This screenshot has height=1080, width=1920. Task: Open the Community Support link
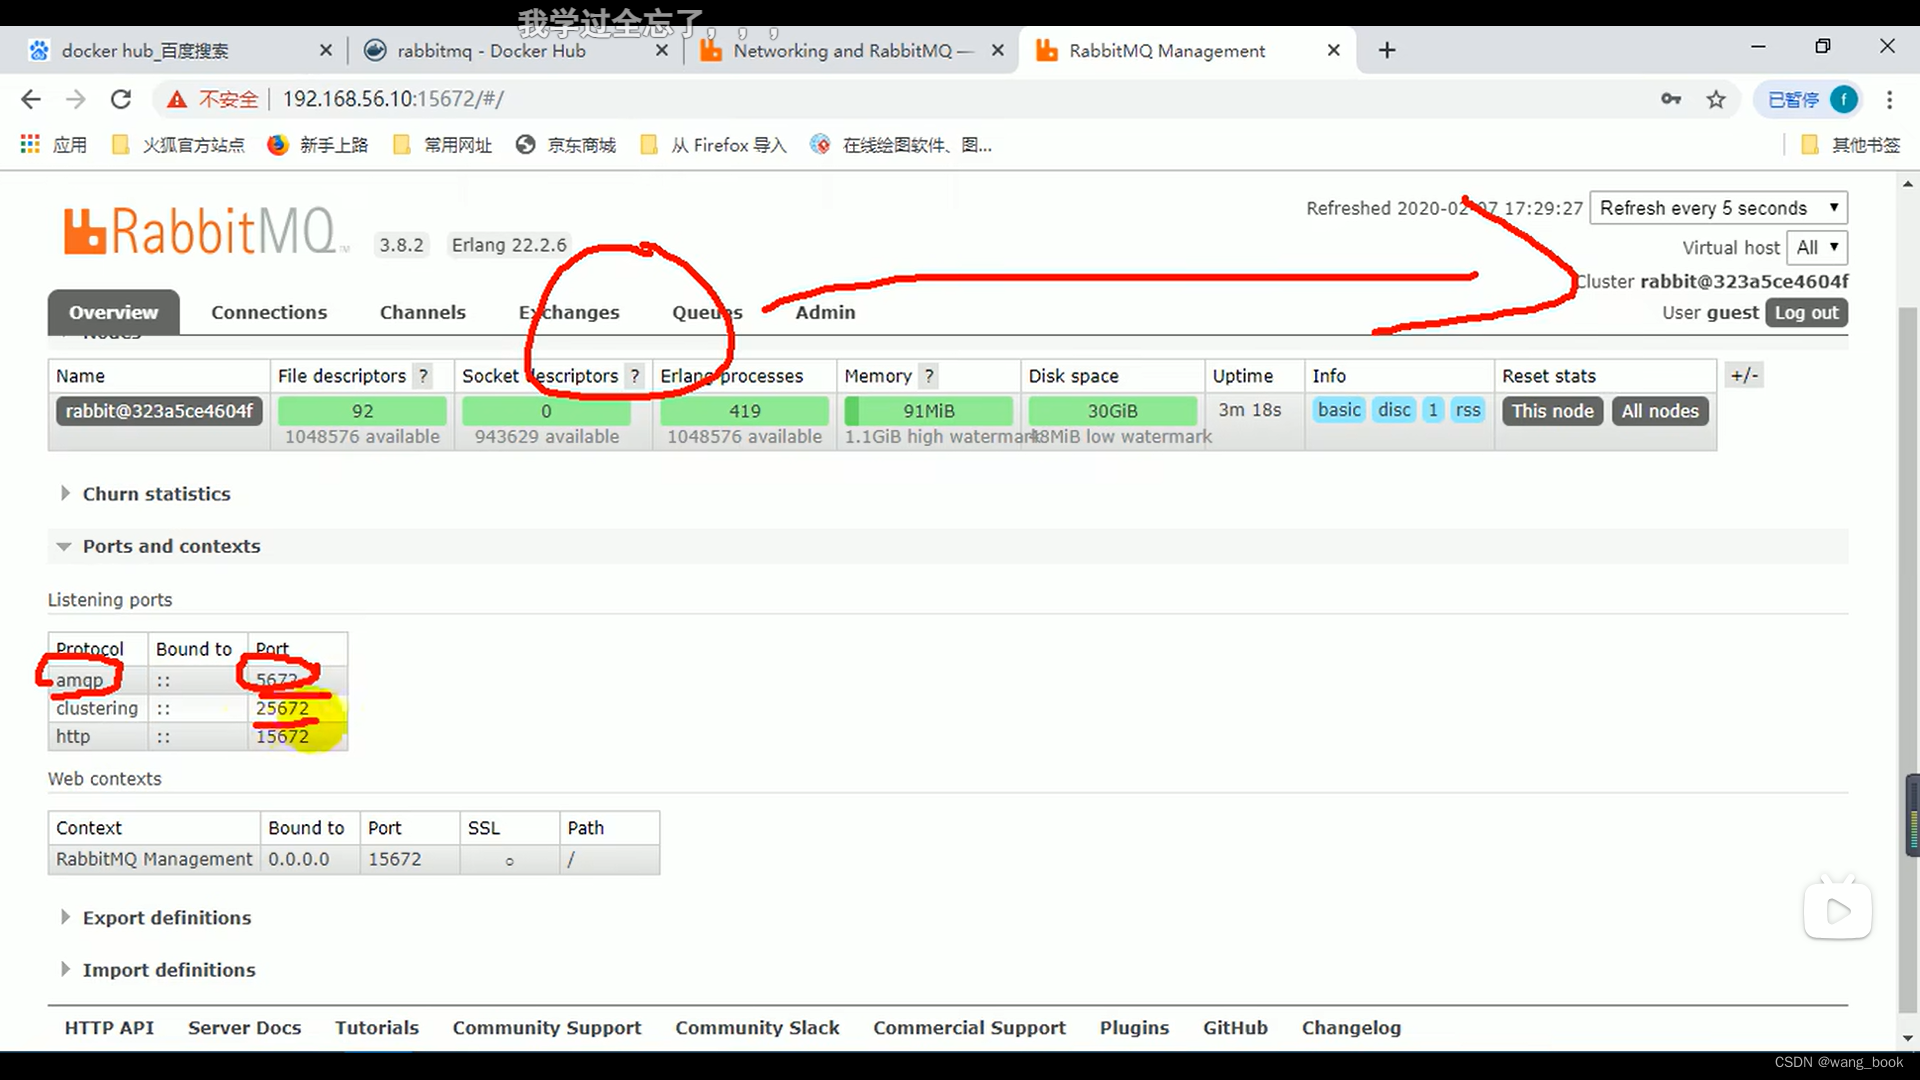pos(546,1028)
